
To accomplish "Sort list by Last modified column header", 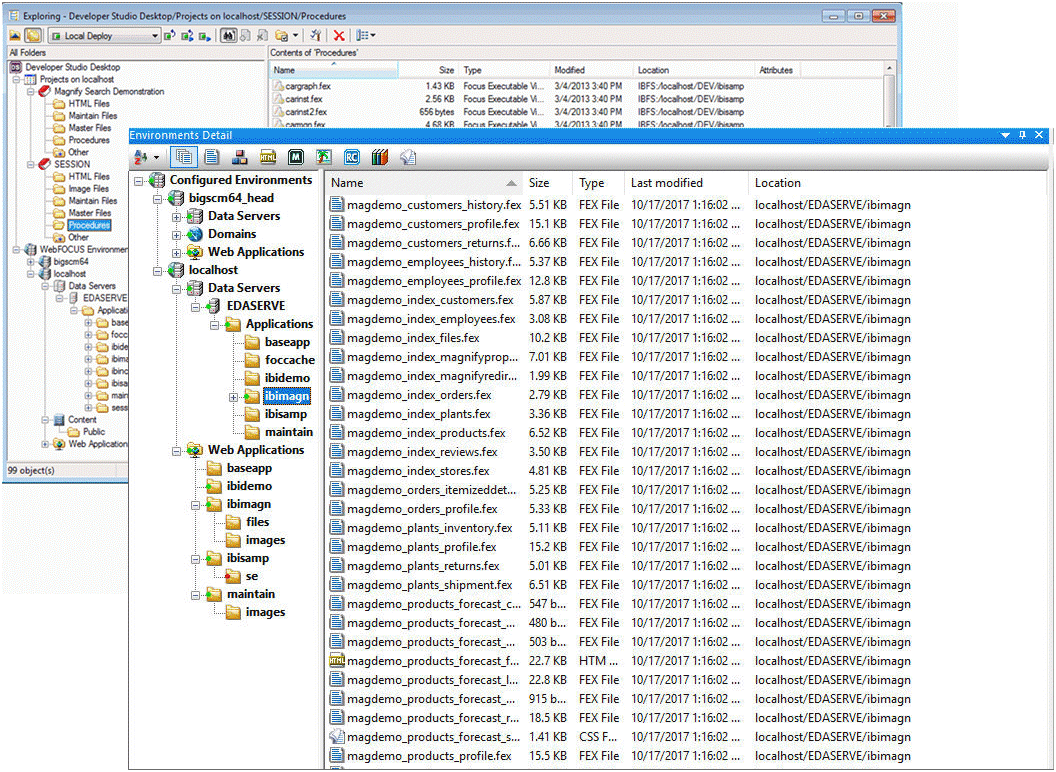I will click(667, 183).
